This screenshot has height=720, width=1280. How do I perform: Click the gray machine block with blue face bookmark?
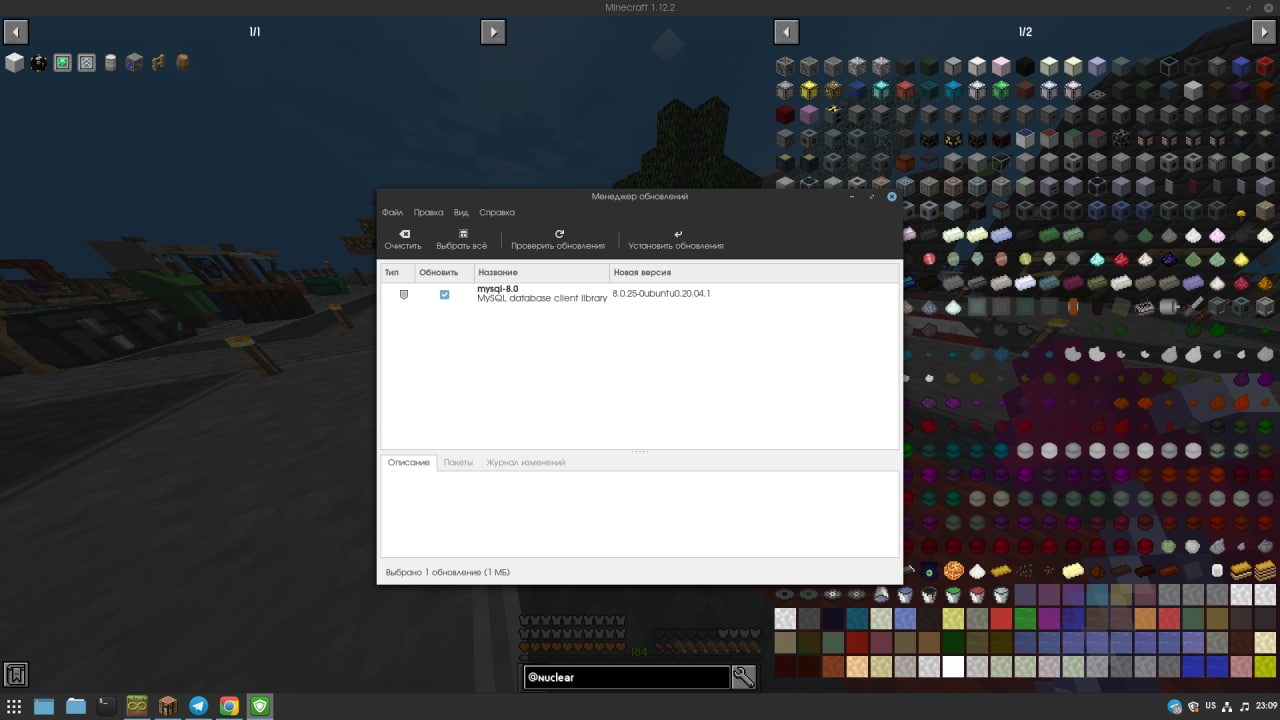pos(134,63)
